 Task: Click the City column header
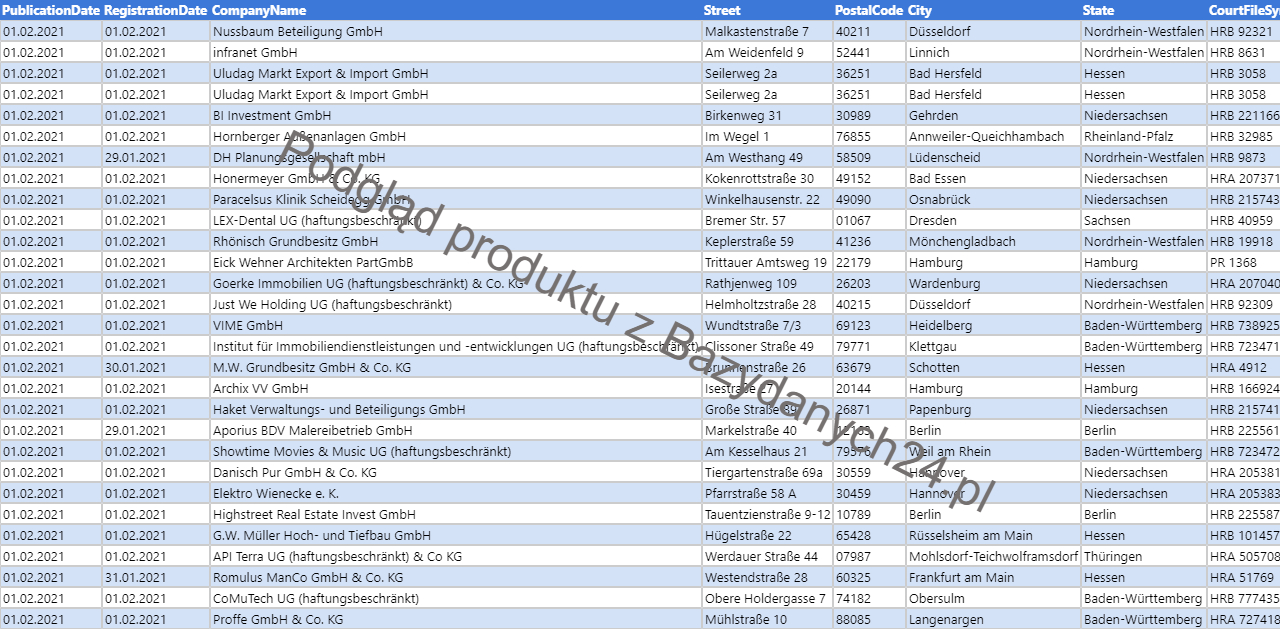point(993,10)
